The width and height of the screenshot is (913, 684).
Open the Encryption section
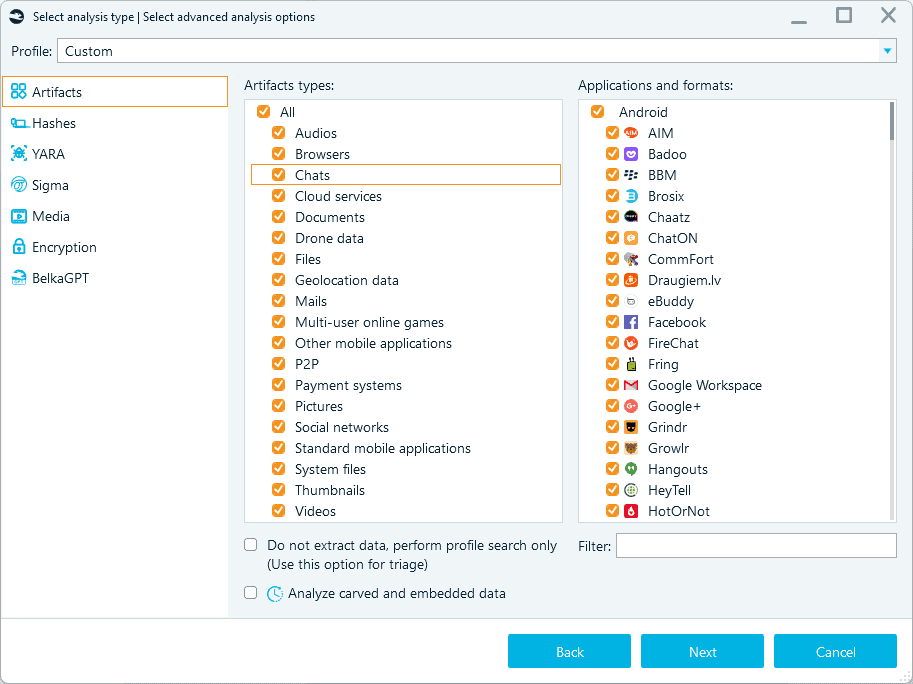click(115, 247)
